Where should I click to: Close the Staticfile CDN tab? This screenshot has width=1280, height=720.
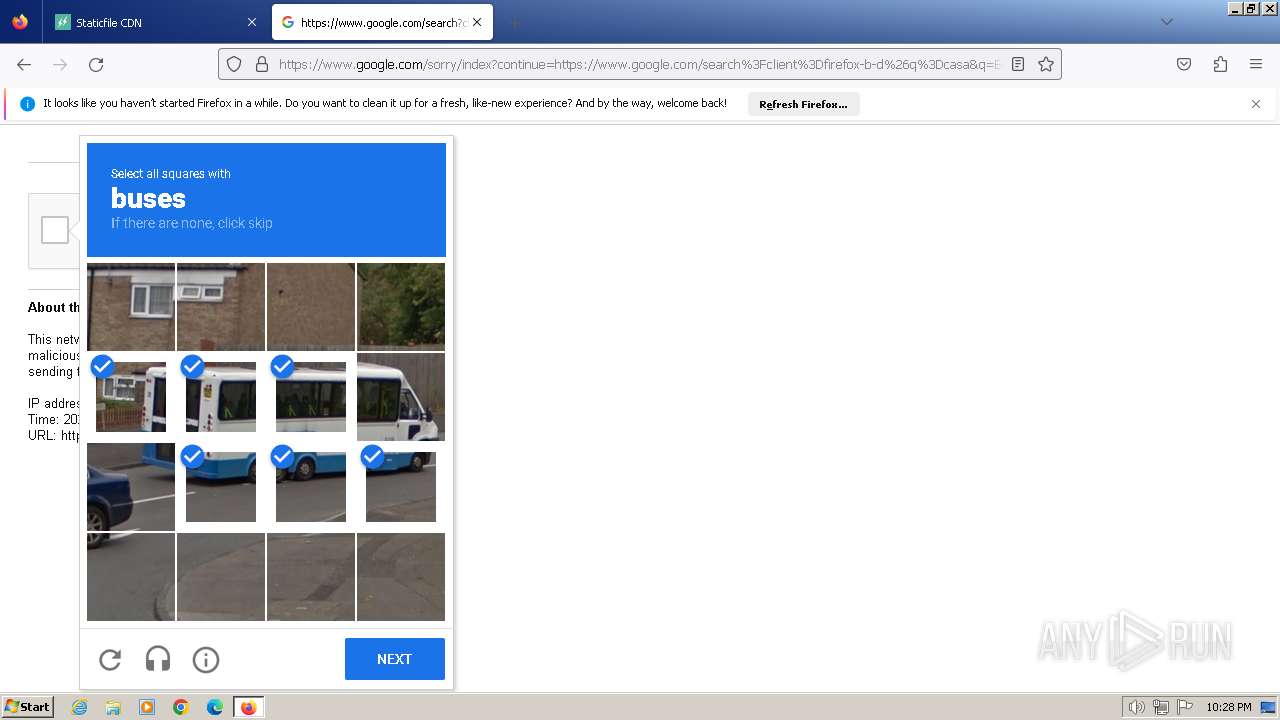pos(251,22)
